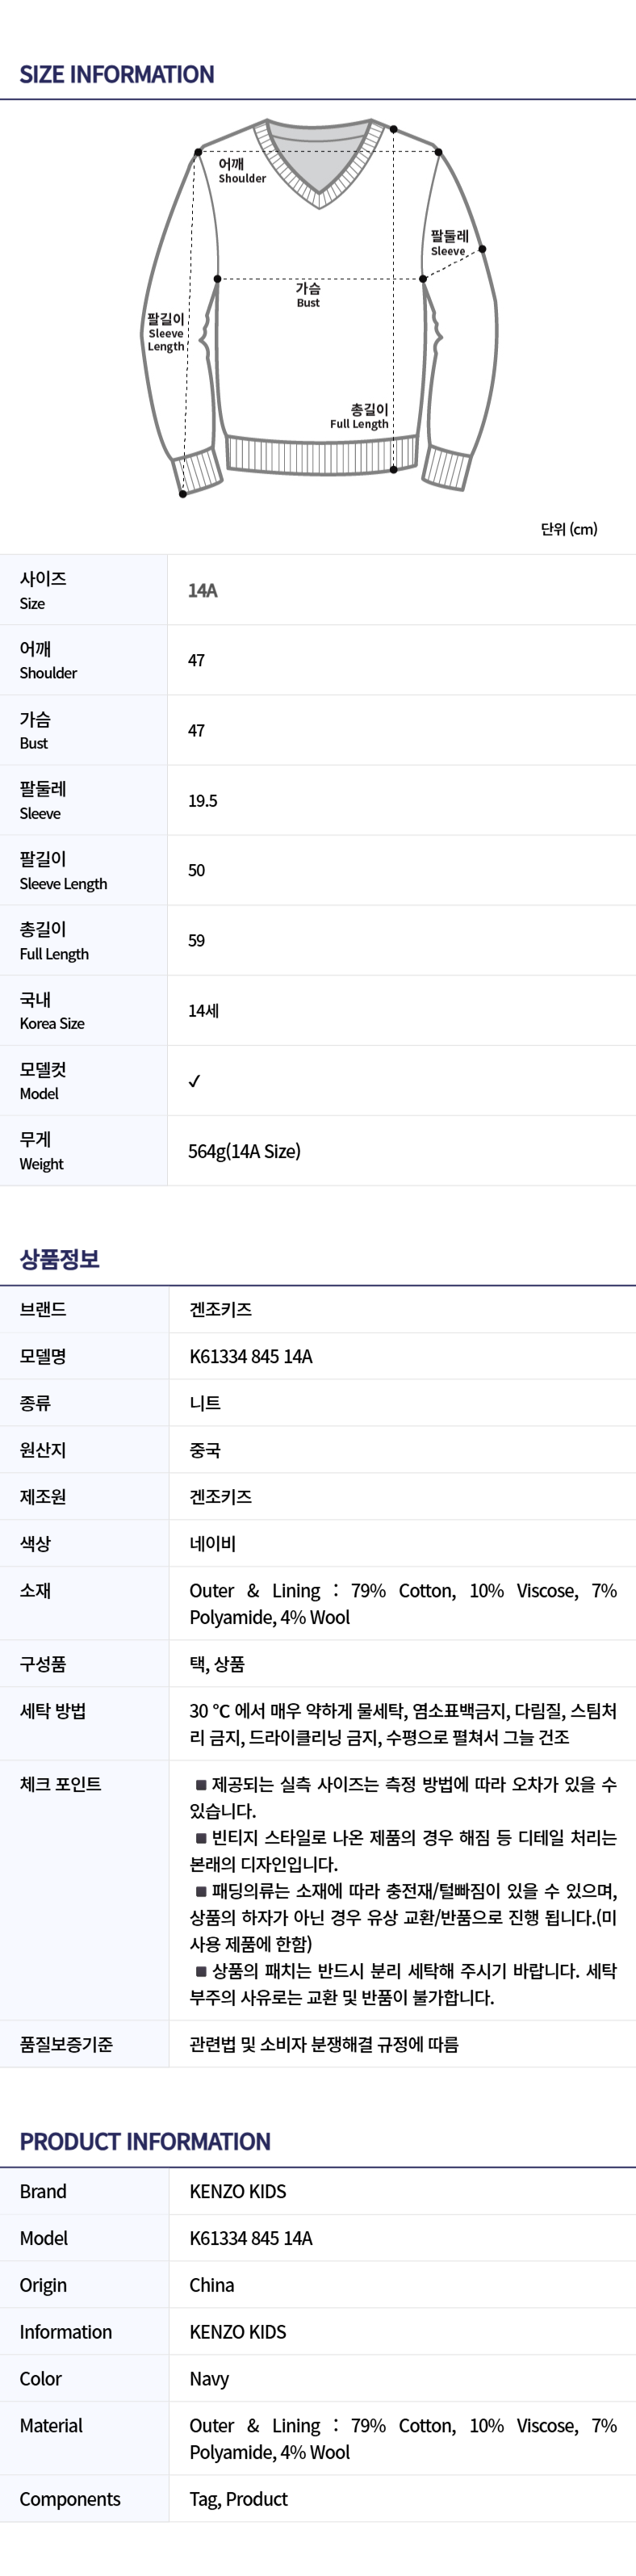Click the 겐조키즈 value in the 브랜드 row
The width and height of the screenshot is (636, 2576).
(221, 1309)
